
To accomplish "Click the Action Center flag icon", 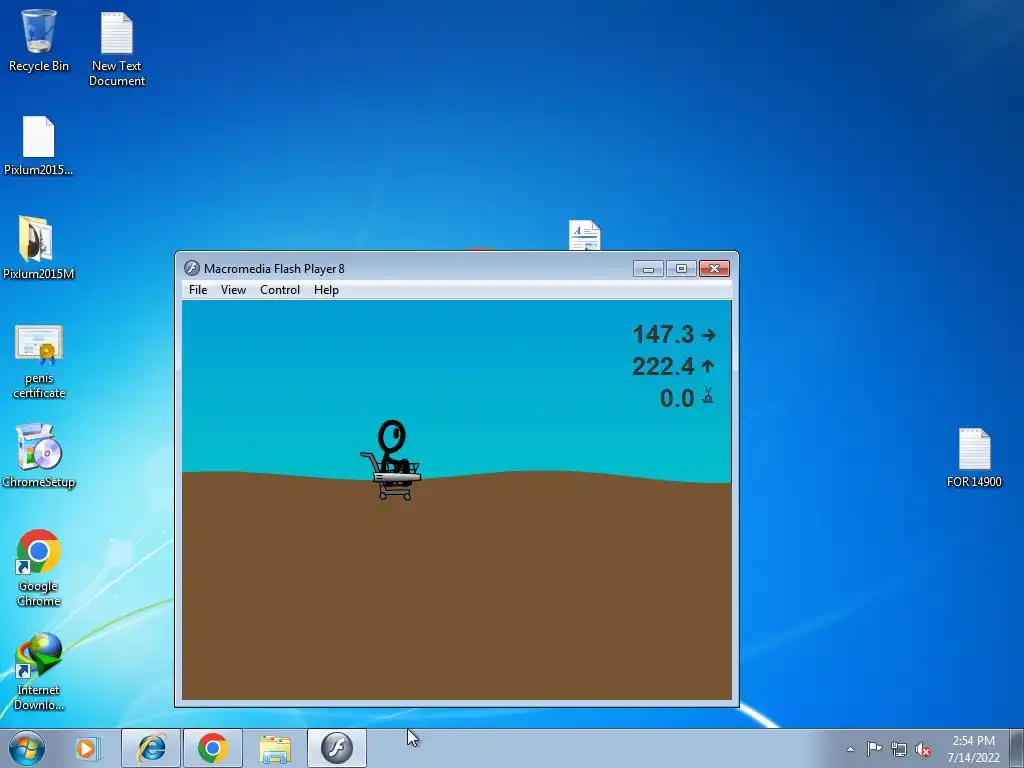I will 874,749.
